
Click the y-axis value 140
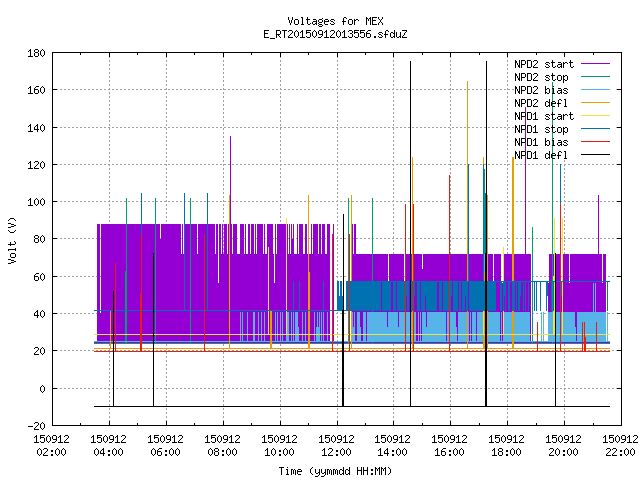coord(36,128)
